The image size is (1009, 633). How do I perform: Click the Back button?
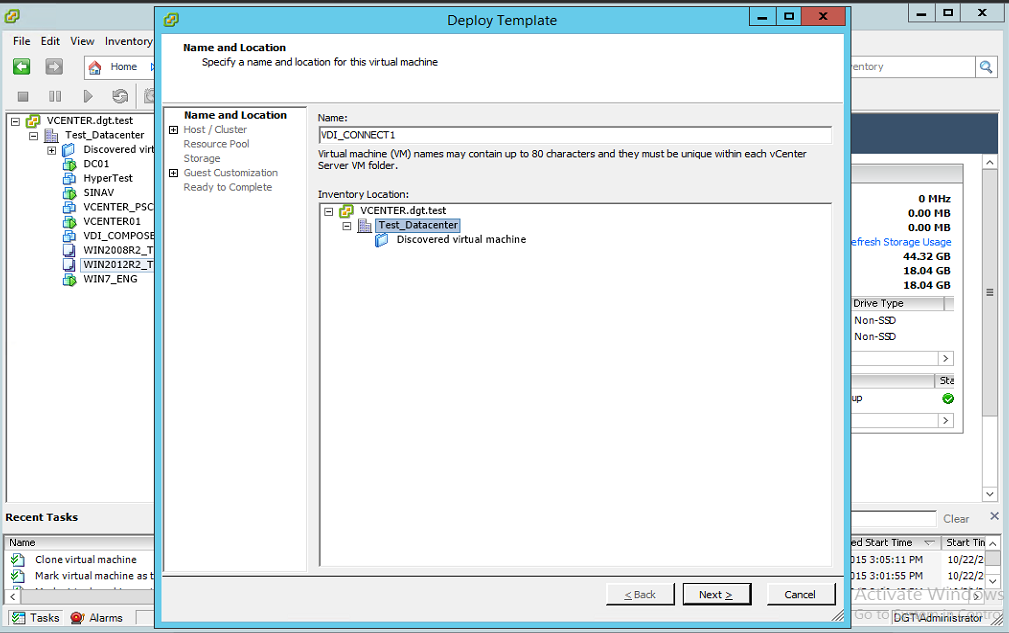pos(640,594)
